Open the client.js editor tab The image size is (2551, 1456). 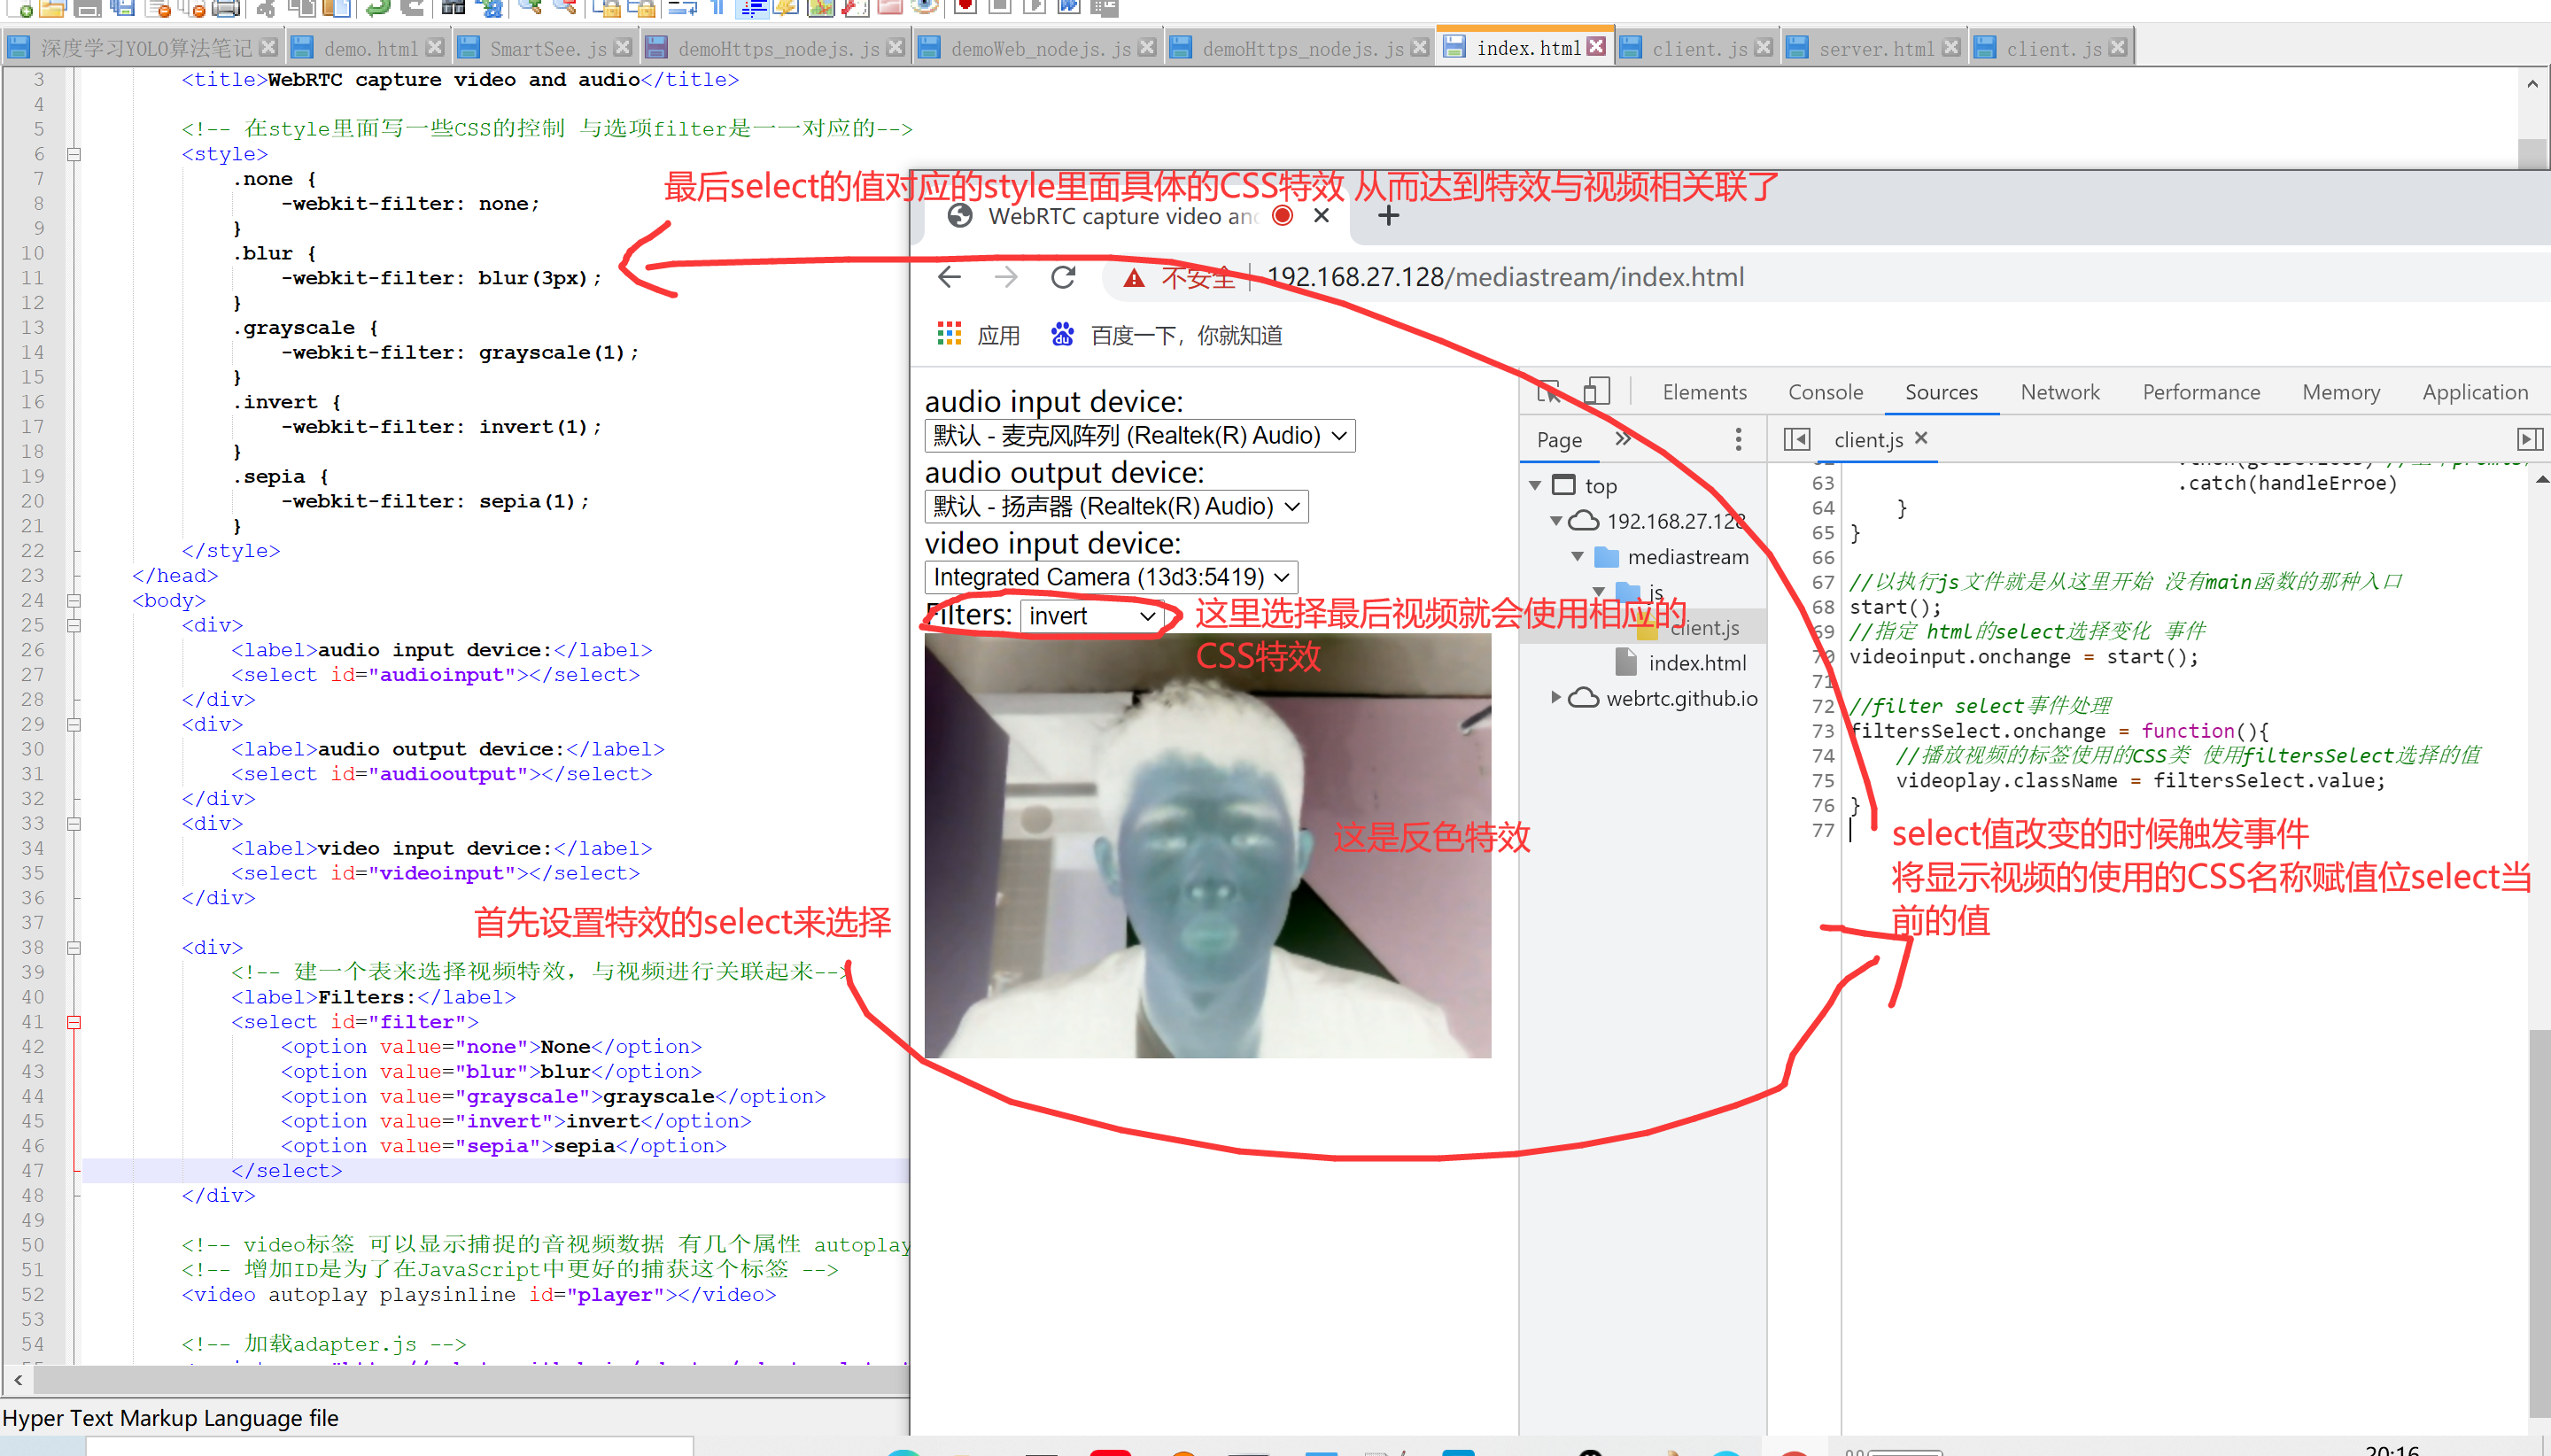tap(1867, 440)
